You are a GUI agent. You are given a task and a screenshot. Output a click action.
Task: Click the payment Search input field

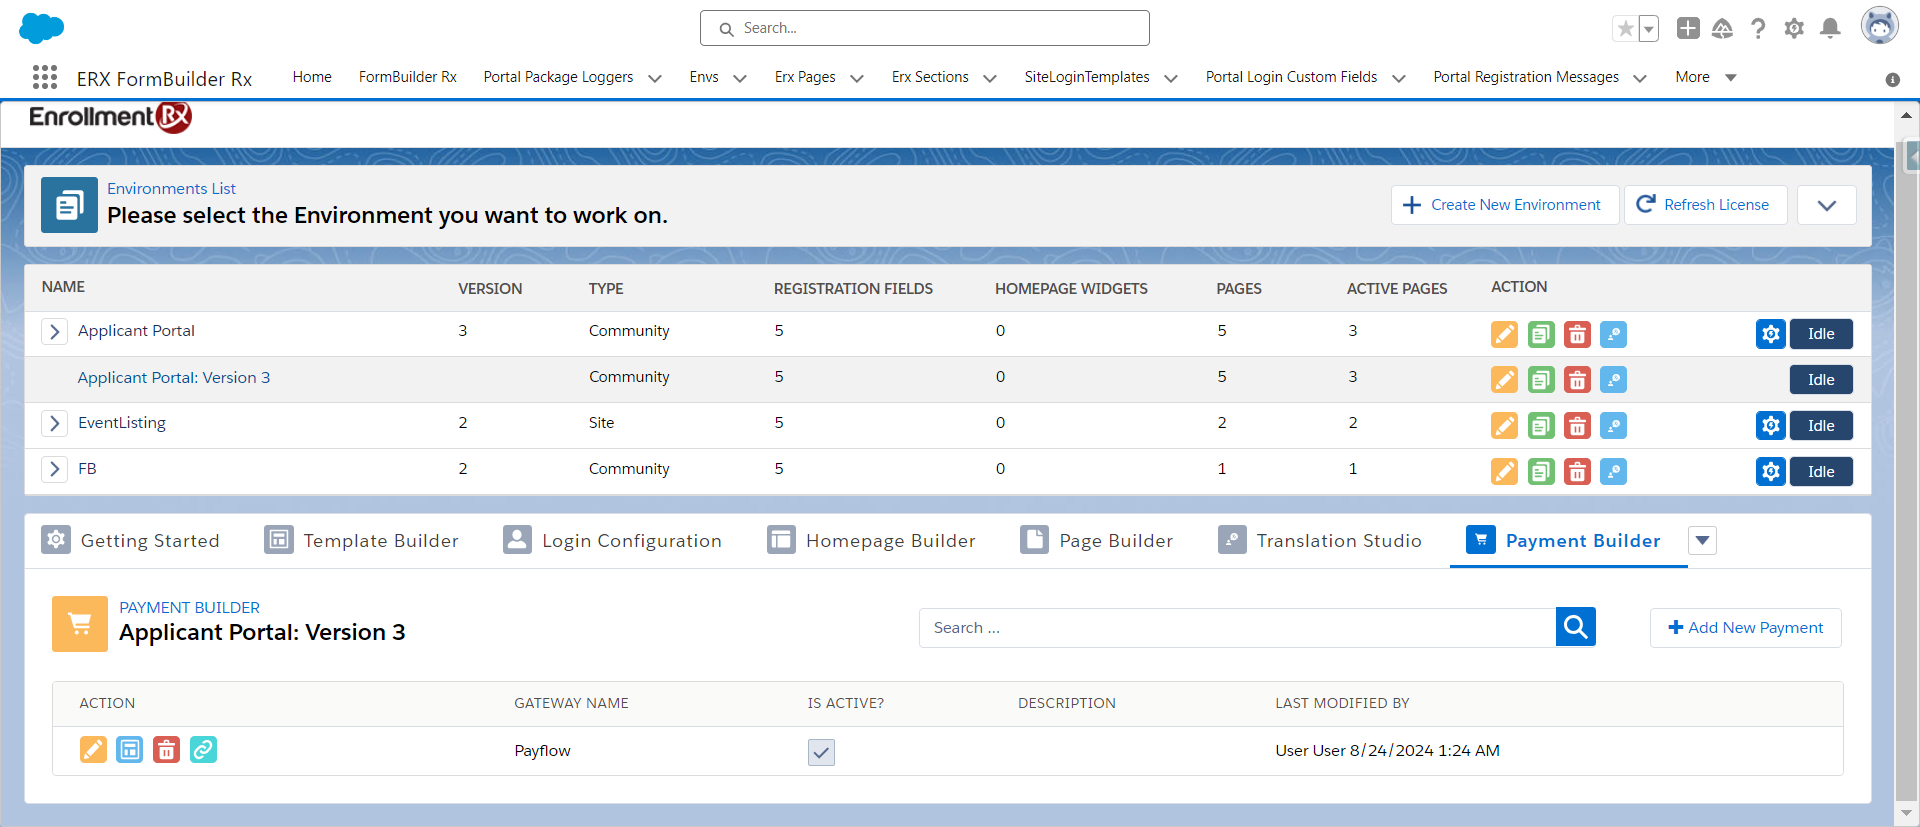click(1236, 628)
